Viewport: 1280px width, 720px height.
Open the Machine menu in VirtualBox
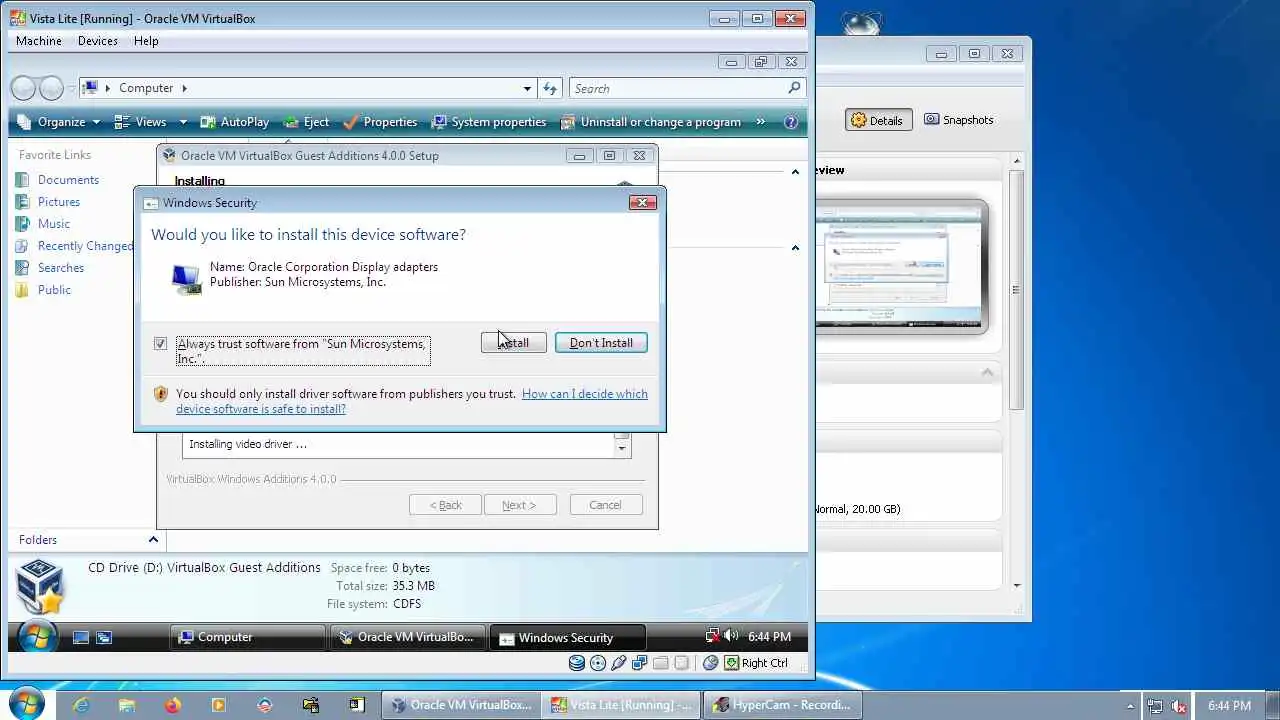tap(39, 41)
